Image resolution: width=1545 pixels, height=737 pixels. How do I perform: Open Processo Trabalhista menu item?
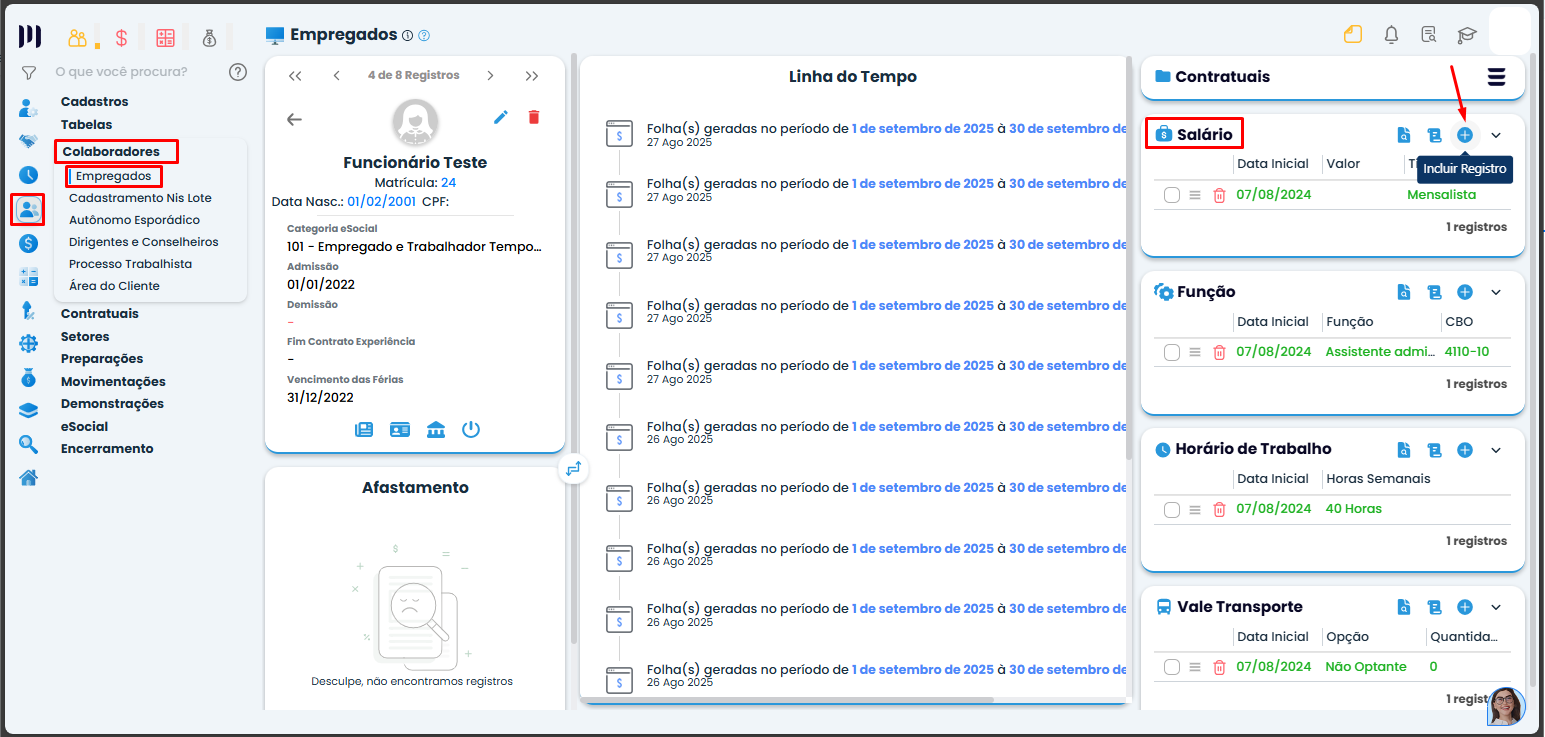click(x=130, y=264)
